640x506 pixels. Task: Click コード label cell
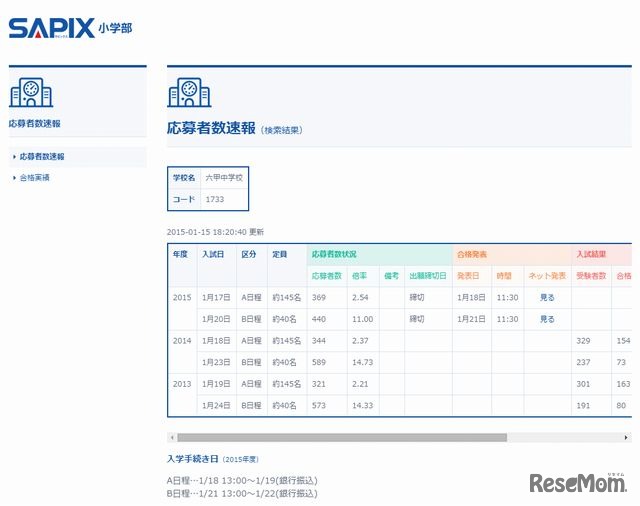point(184,199)
